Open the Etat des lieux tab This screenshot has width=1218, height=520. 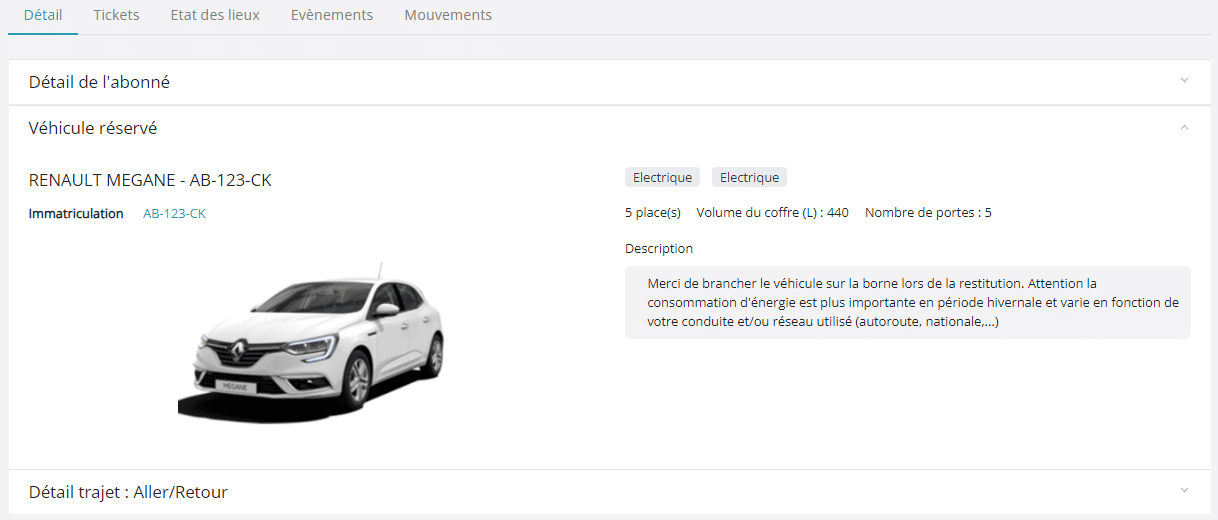coord(215,16)
